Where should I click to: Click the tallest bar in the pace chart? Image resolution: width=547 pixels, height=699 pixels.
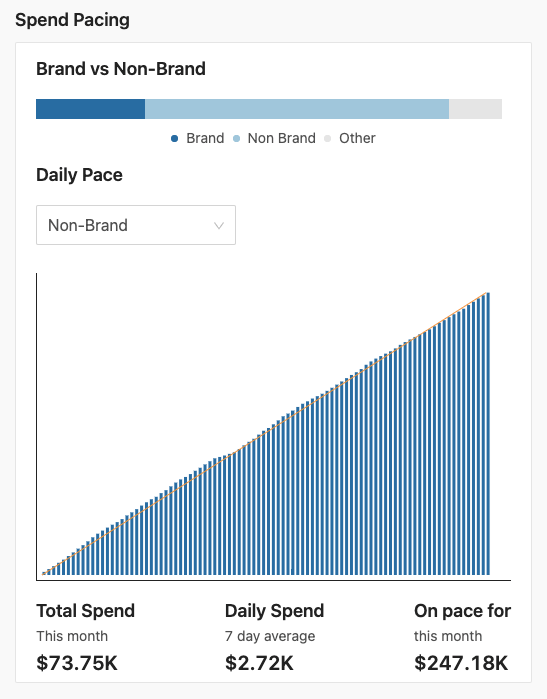point(488,434)
